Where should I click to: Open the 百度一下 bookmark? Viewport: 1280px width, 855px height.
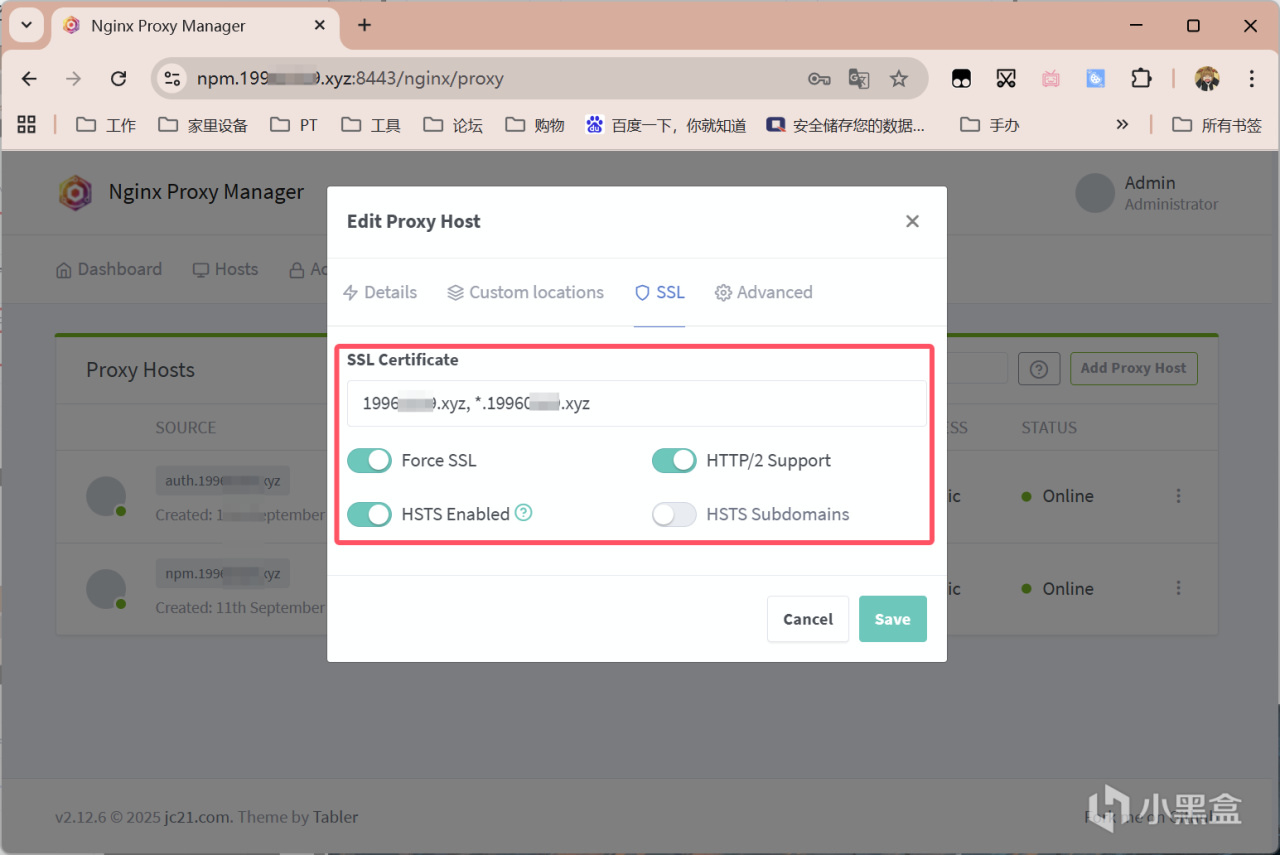pyautogui.click(x=666, y=125)
